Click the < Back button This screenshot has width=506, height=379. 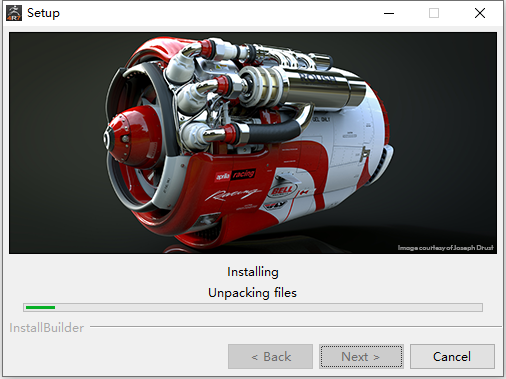coord(270,356)
